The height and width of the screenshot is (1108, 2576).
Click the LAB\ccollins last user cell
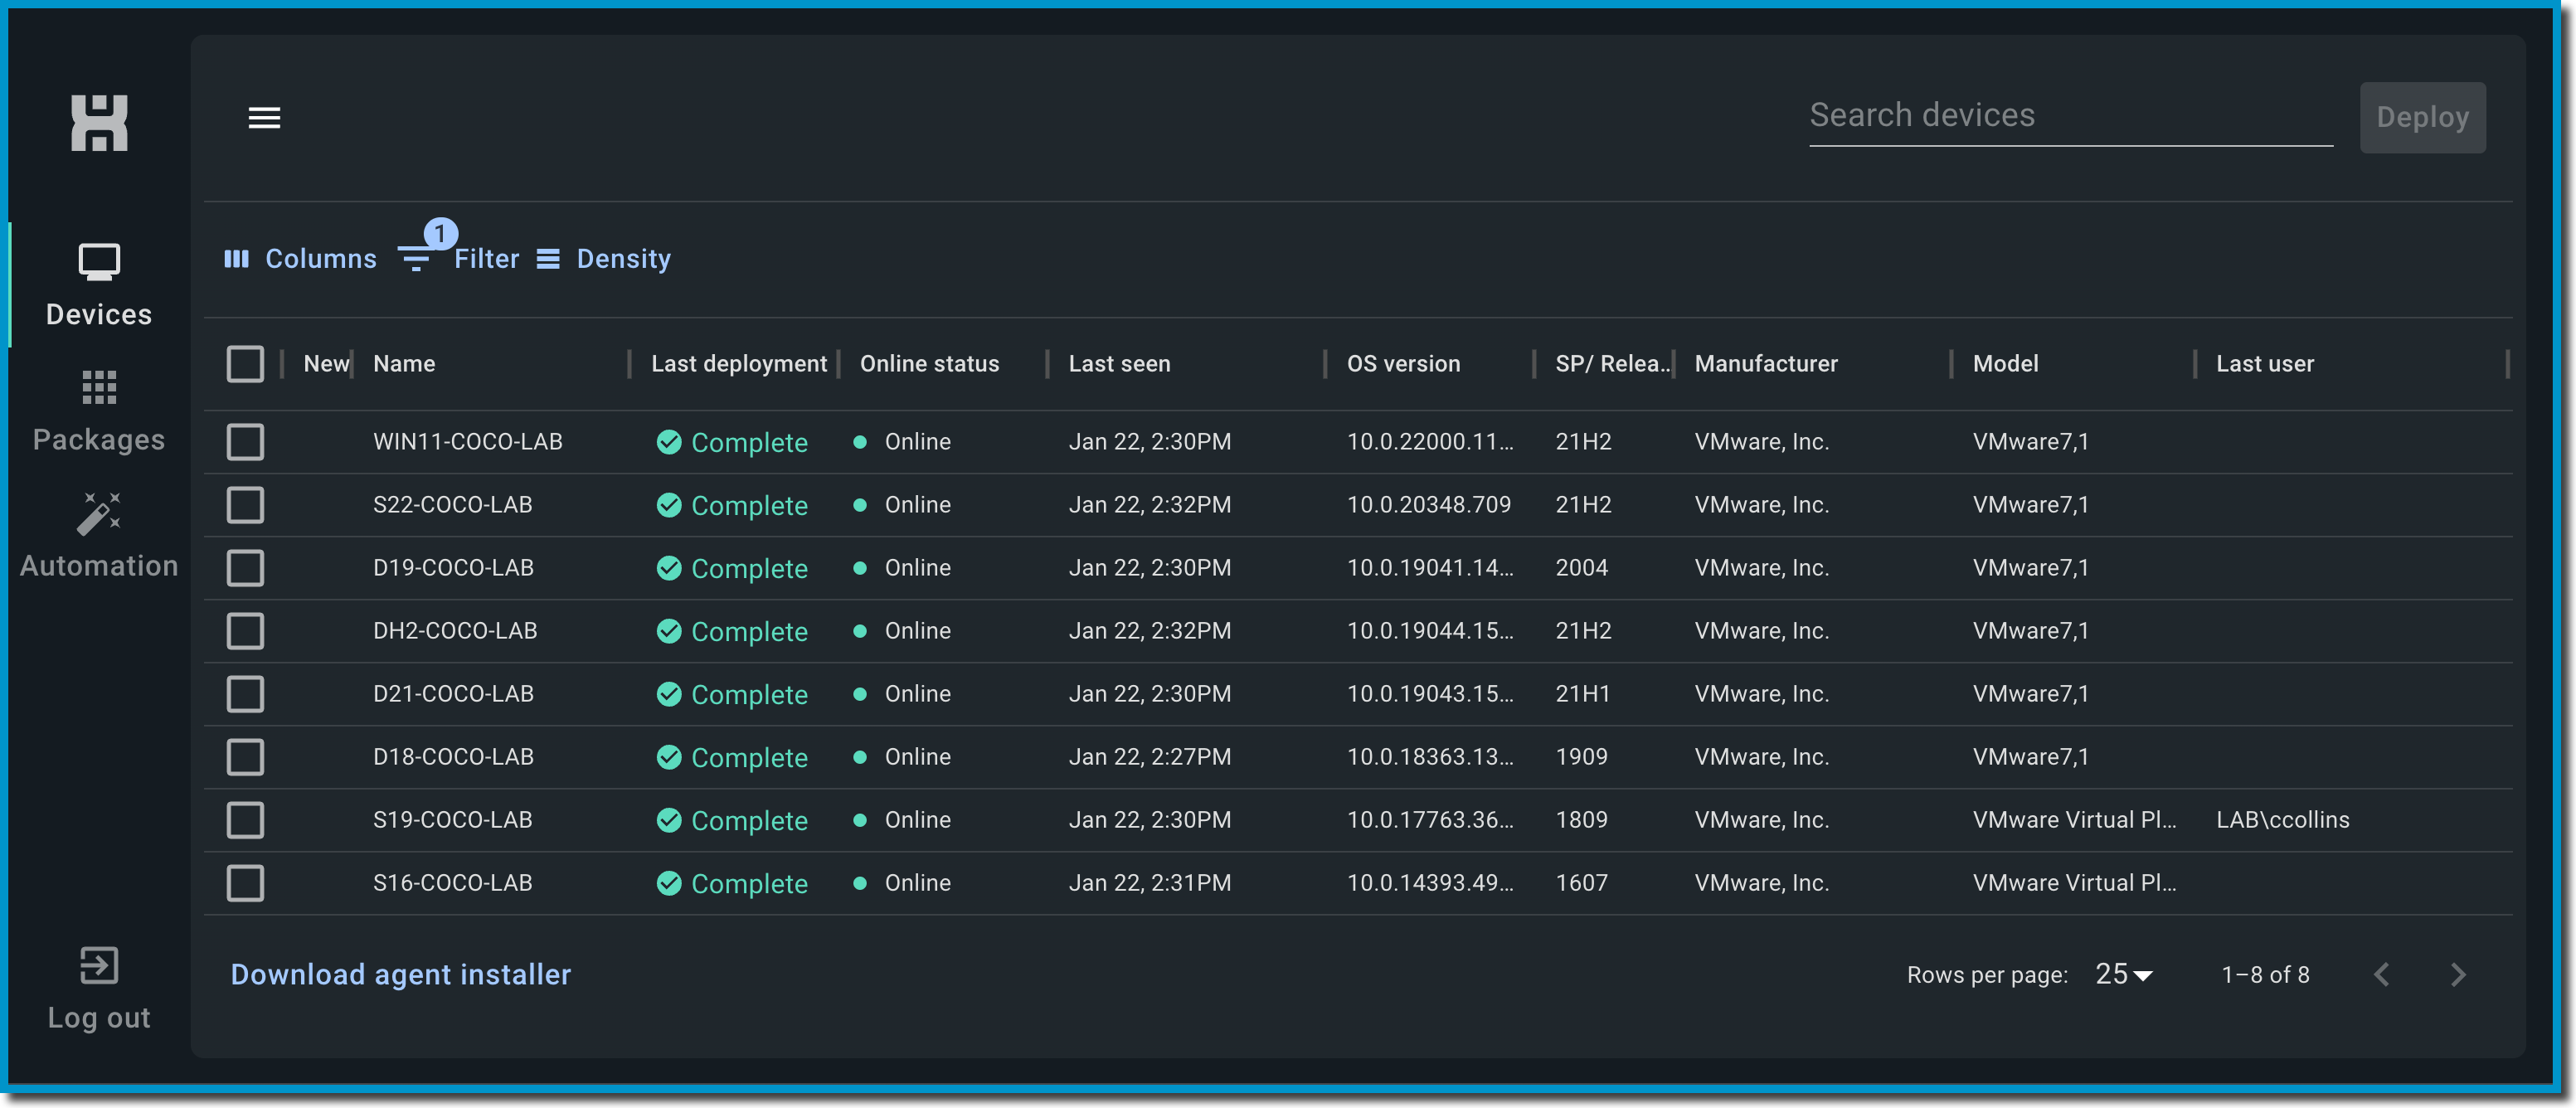point(2283,820)
